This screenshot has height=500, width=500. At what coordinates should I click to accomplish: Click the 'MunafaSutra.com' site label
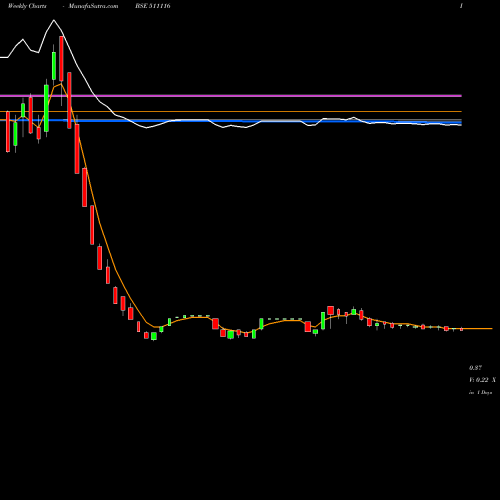[x=93, y=6]
